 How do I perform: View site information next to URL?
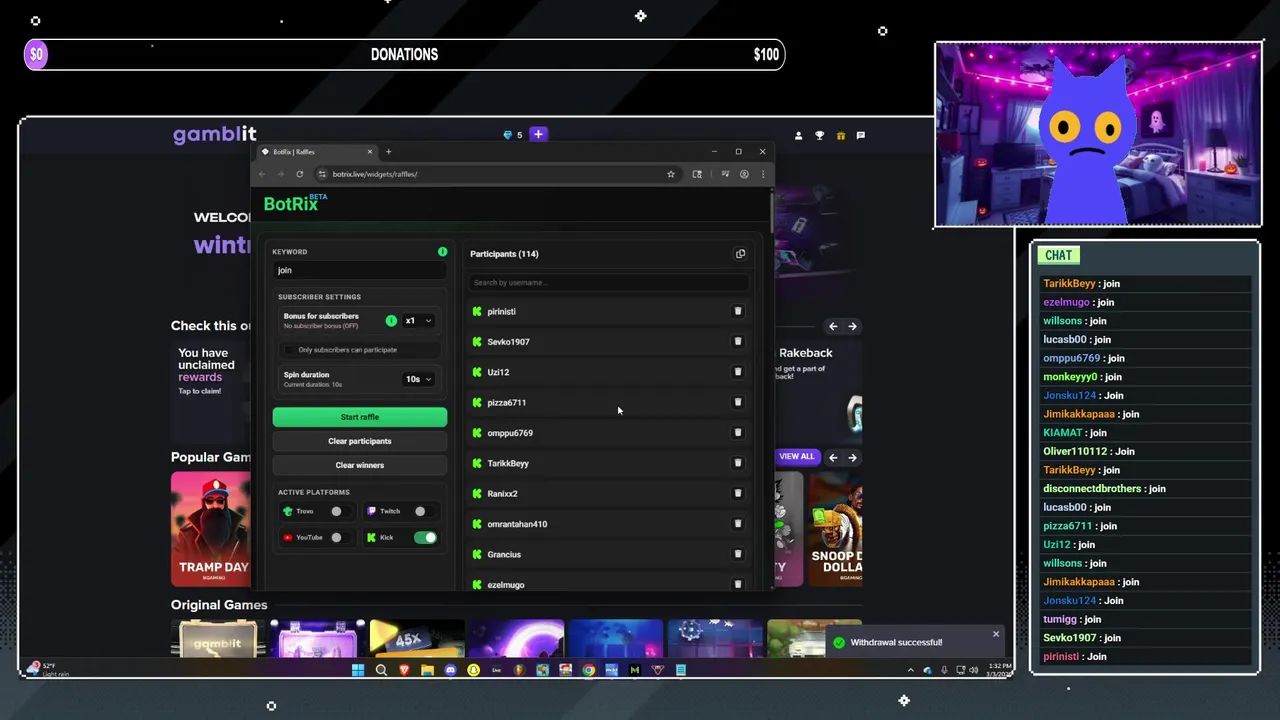[322, 174]
